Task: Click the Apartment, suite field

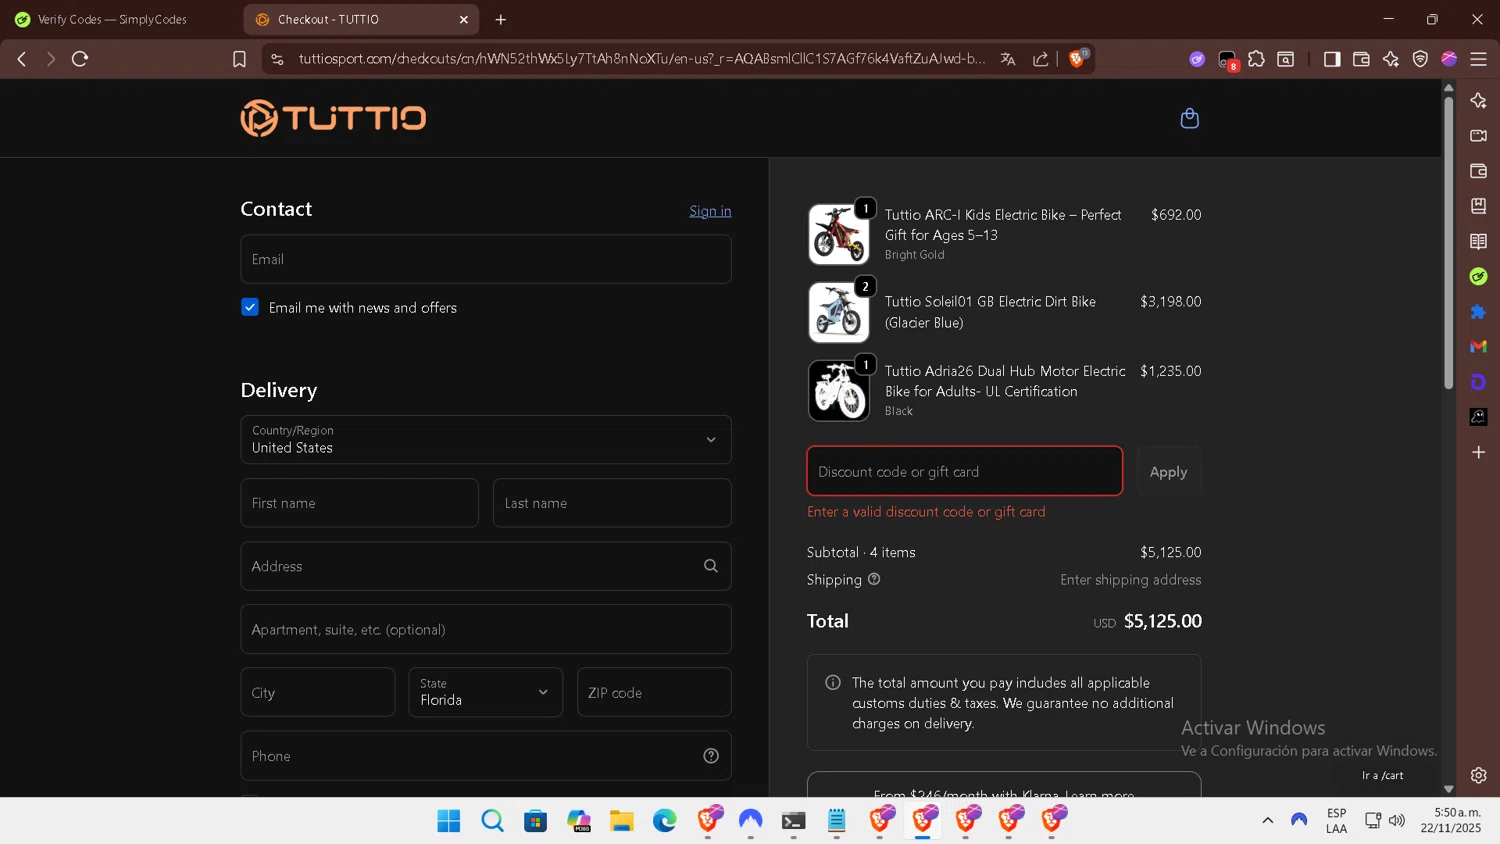Action: (486, 629)
